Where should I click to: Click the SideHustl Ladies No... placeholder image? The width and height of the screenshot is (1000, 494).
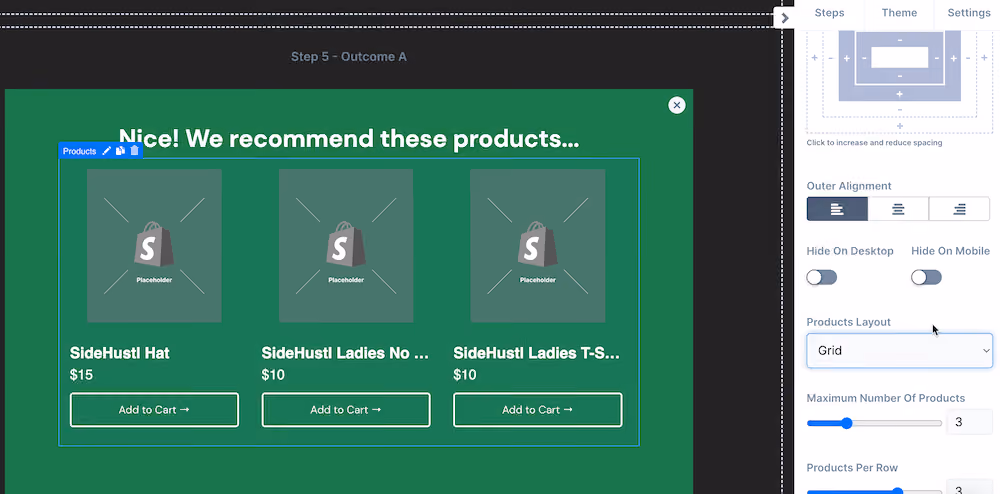point(346,245)
